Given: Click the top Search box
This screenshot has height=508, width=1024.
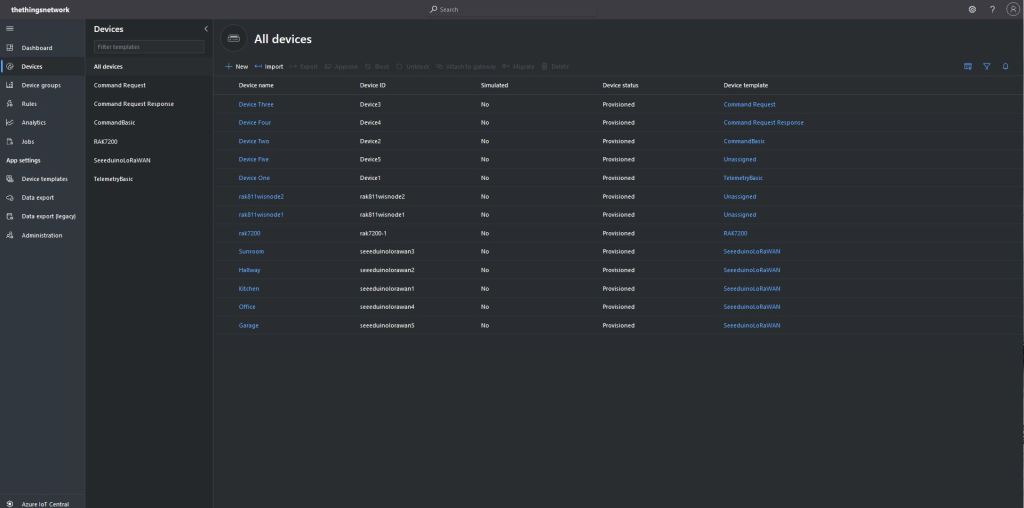Looking at the screenshot, I should tap(512, 9).
